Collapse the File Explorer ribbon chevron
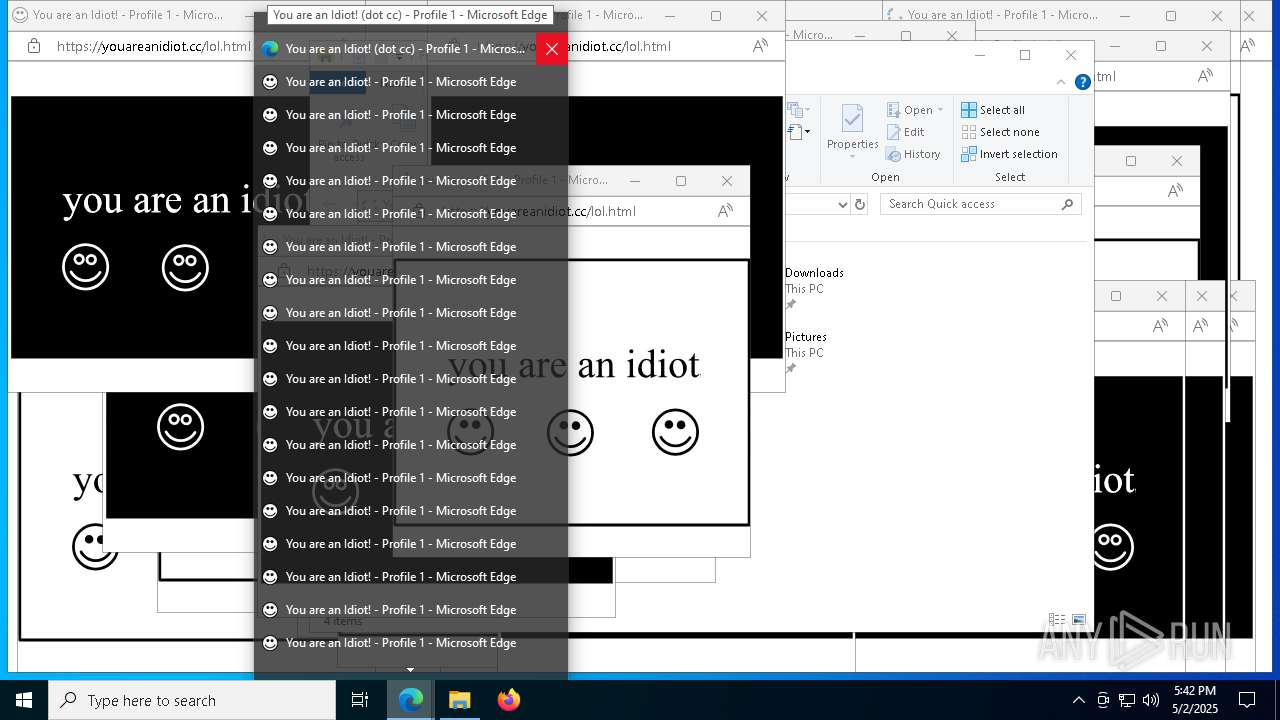This screenshot has height=720, width=1280. pyautogui.click(x=1061, y=82)
